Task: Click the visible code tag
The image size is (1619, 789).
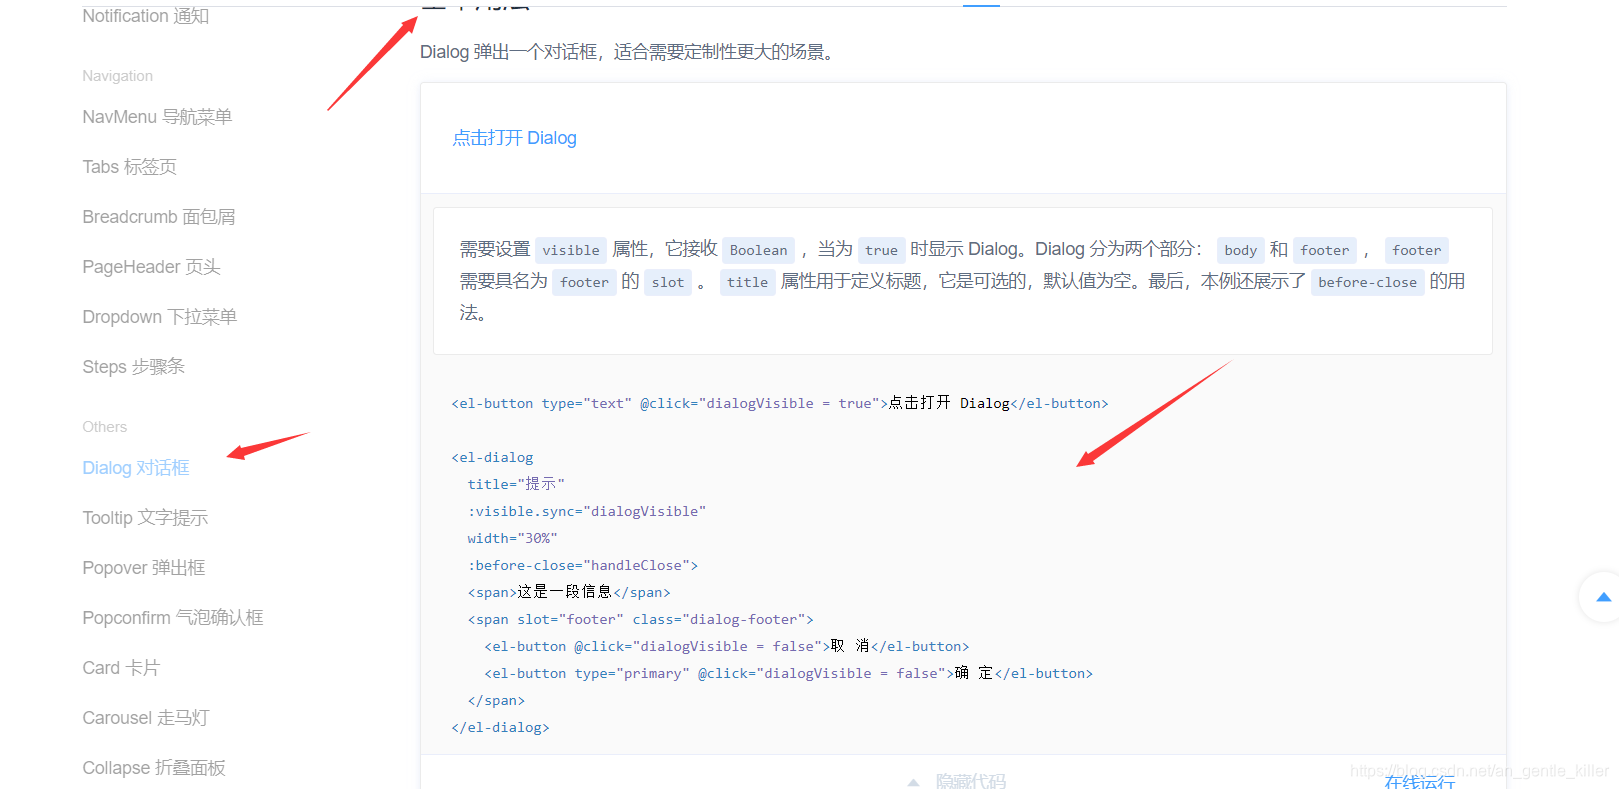Action: pos(571,250)
